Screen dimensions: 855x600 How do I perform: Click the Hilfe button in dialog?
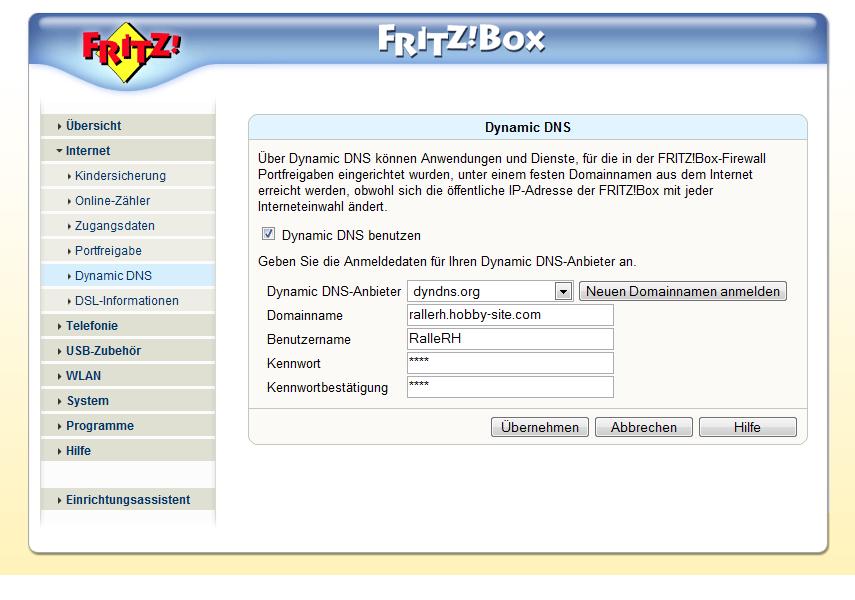pyautogui.click(x=748, y=427)
